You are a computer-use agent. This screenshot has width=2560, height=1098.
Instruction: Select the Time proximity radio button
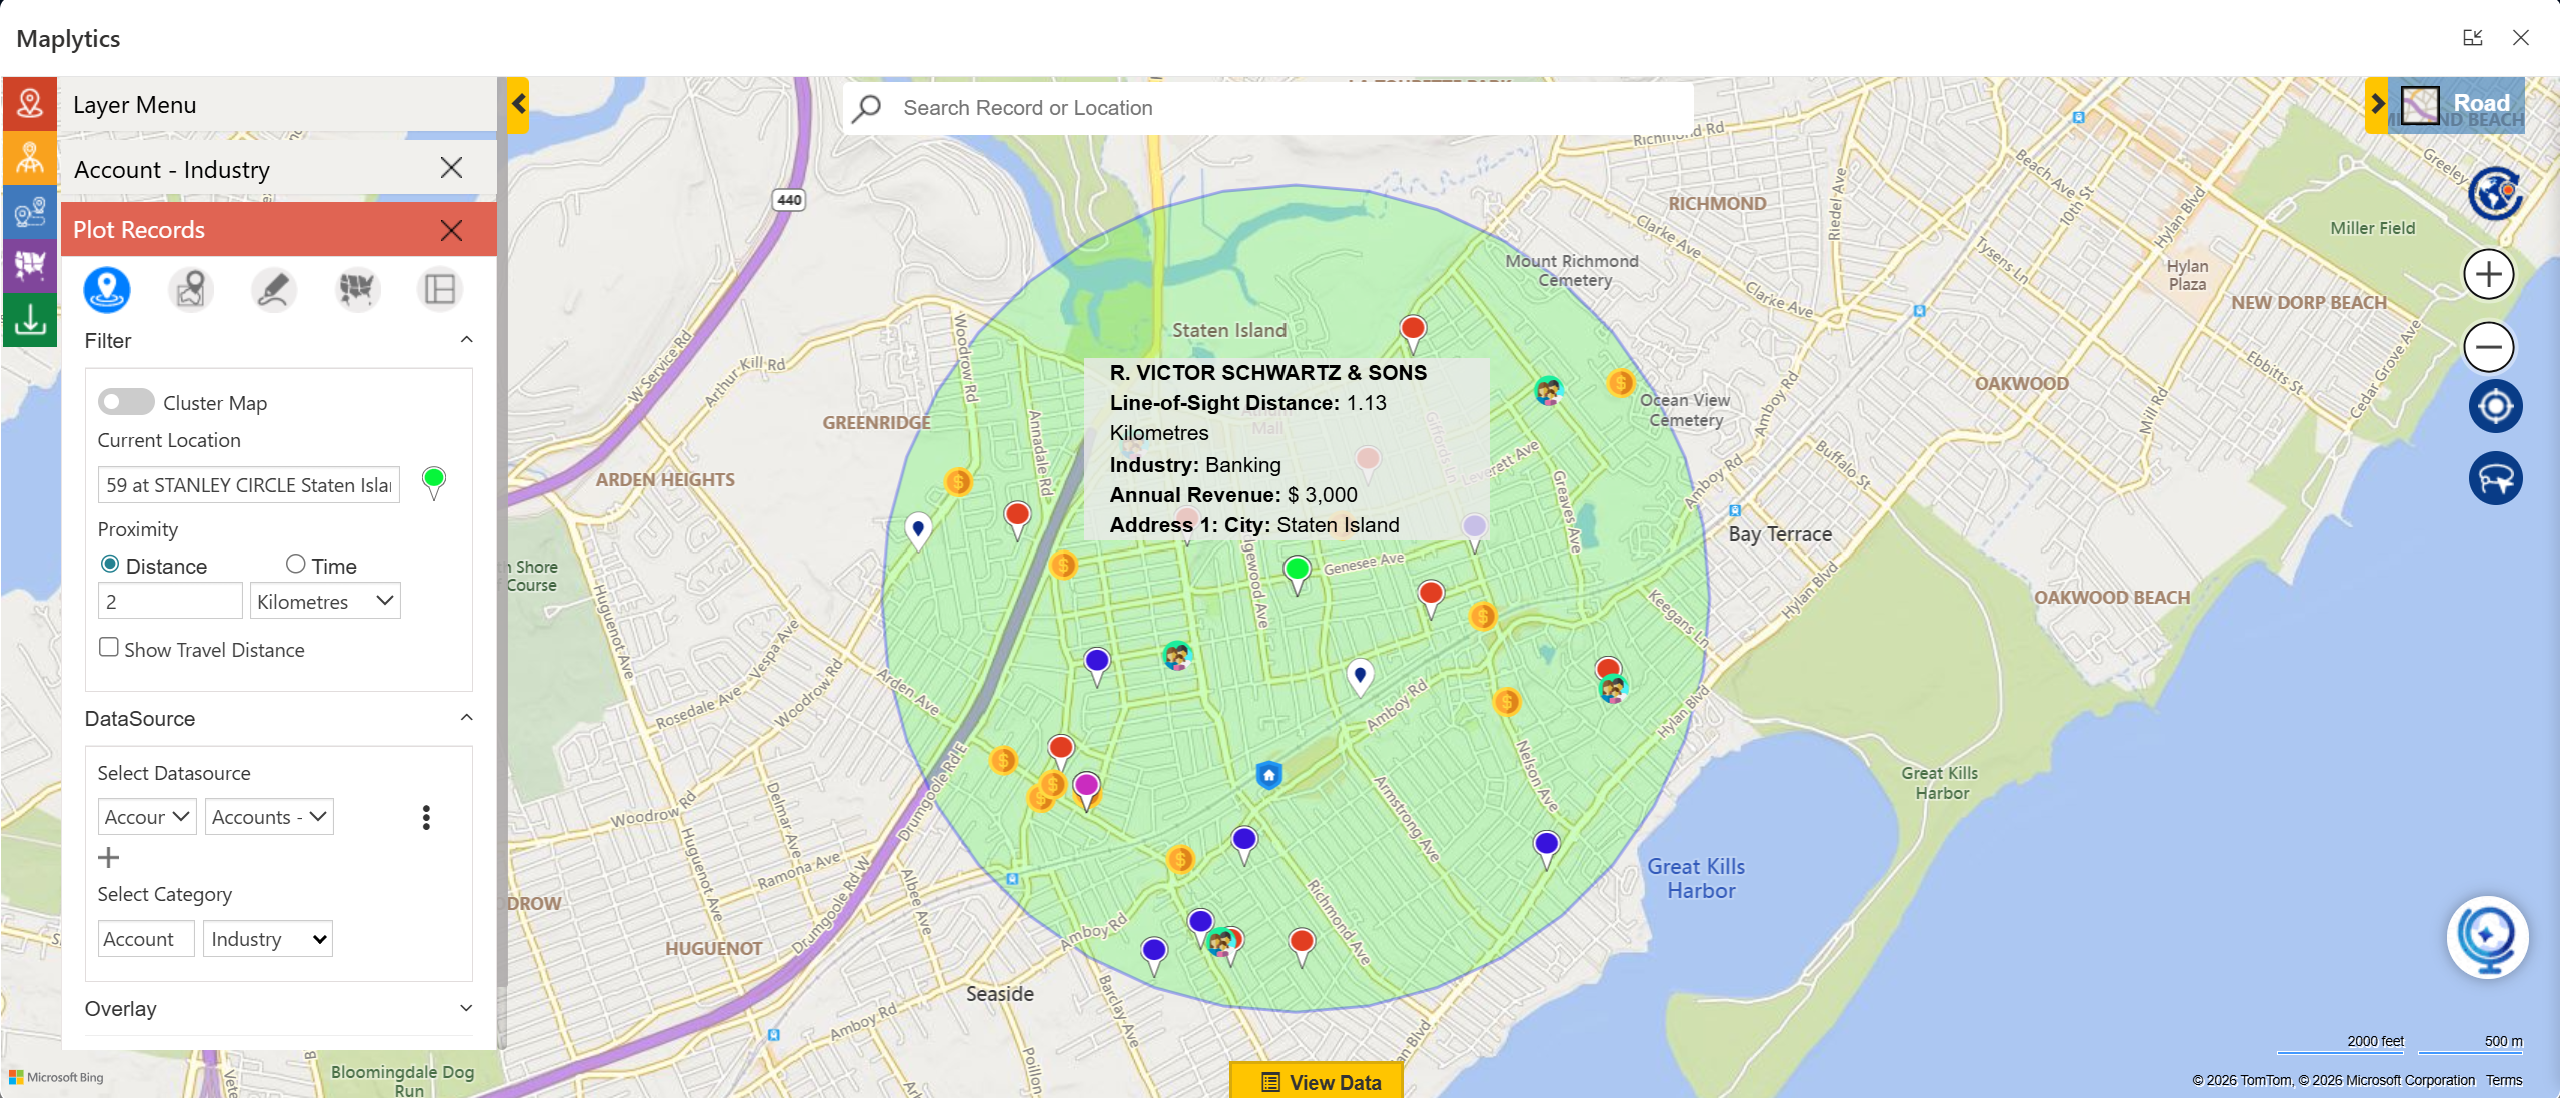(x=296, y=564)
